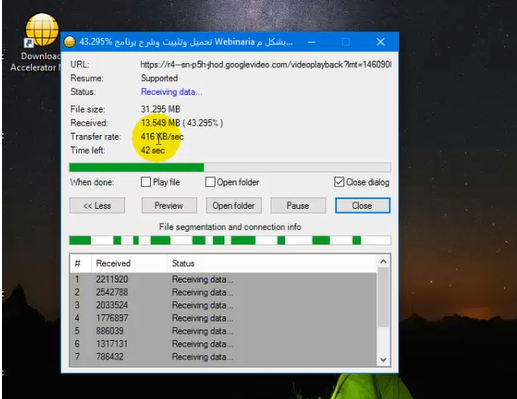Click the received value 13.549 MB
The image size is (517, 399).
(x=160, y=123)
